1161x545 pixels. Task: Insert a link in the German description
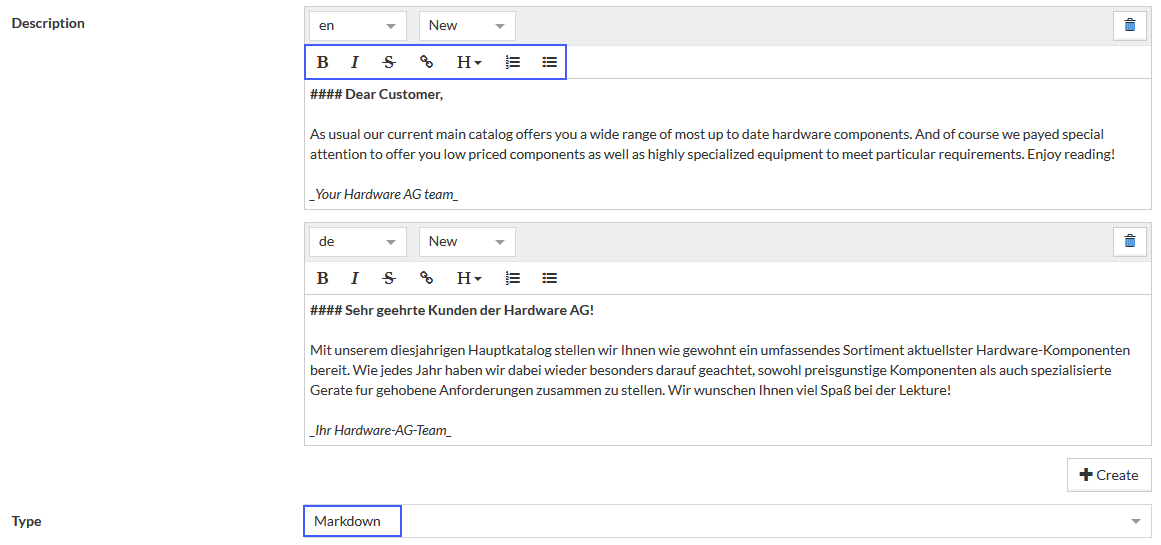pyautogui.click(x=426, y=278)
